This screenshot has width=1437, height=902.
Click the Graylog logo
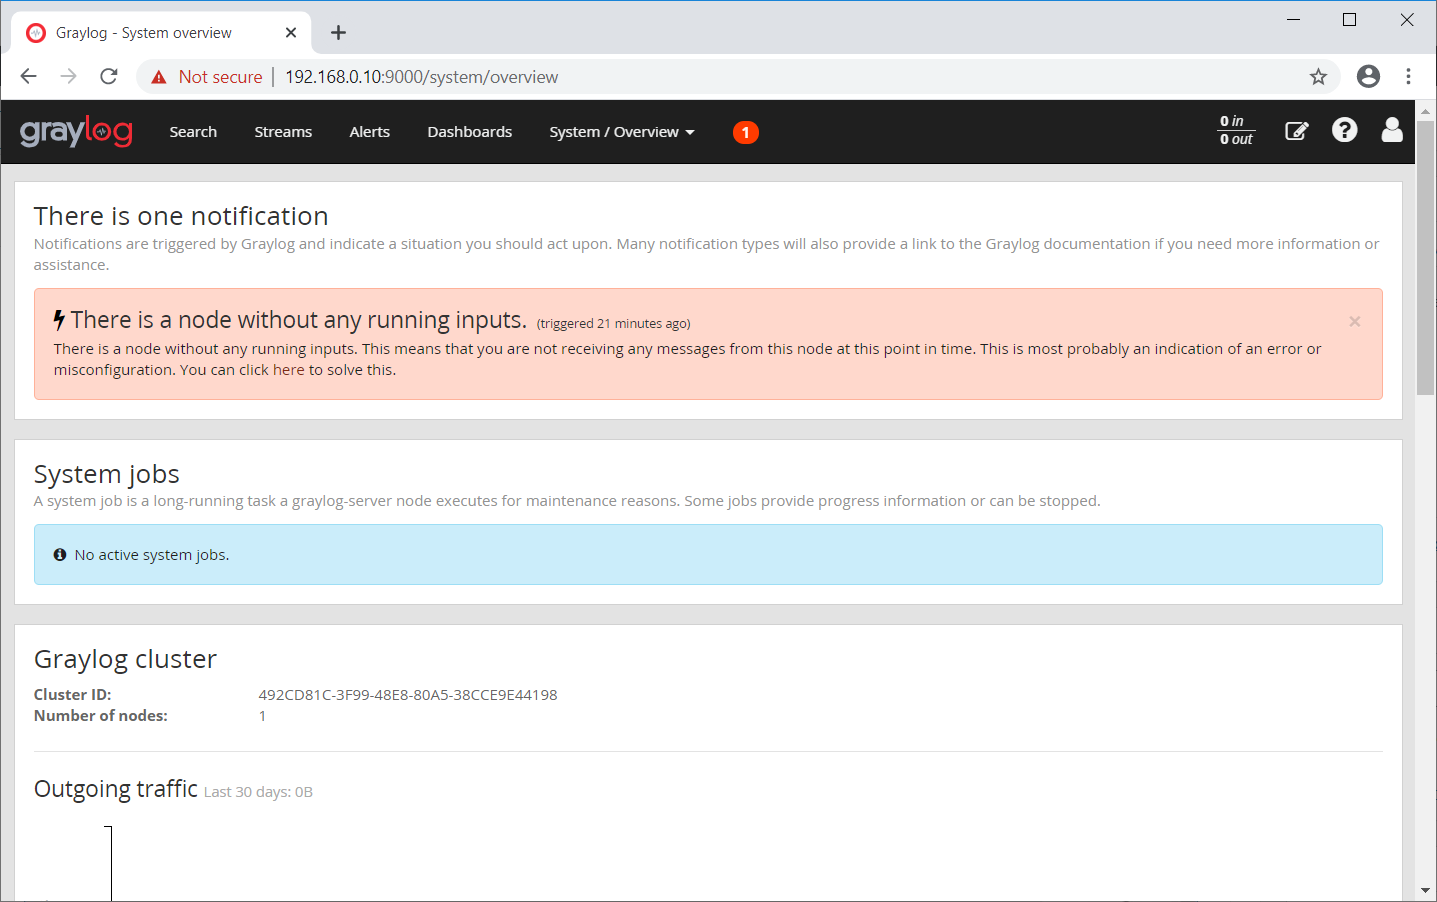(76, 132)
